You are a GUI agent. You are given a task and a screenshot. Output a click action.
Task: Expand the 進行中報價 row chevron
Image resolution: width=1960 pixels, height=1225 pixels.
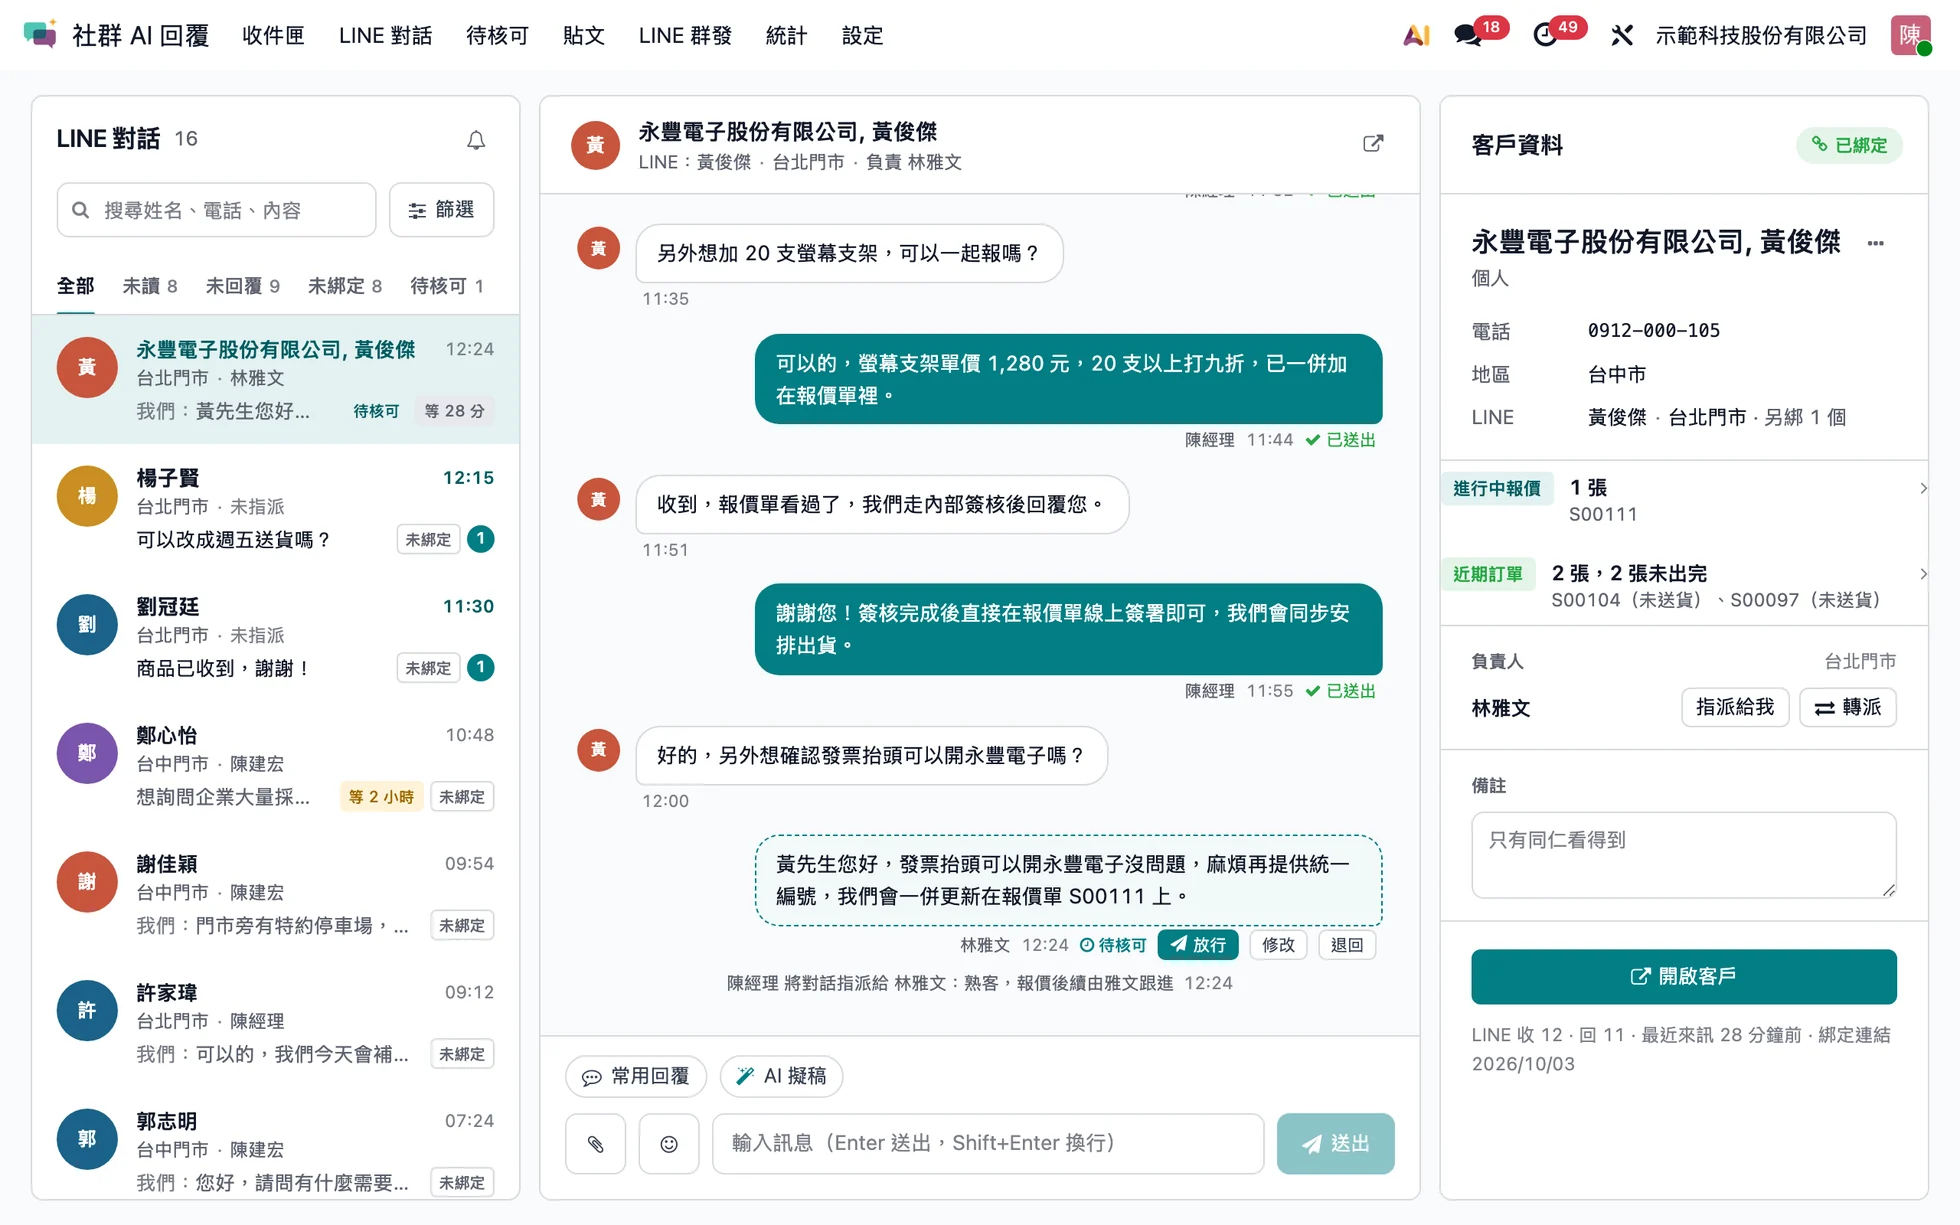click(1923, 488)
